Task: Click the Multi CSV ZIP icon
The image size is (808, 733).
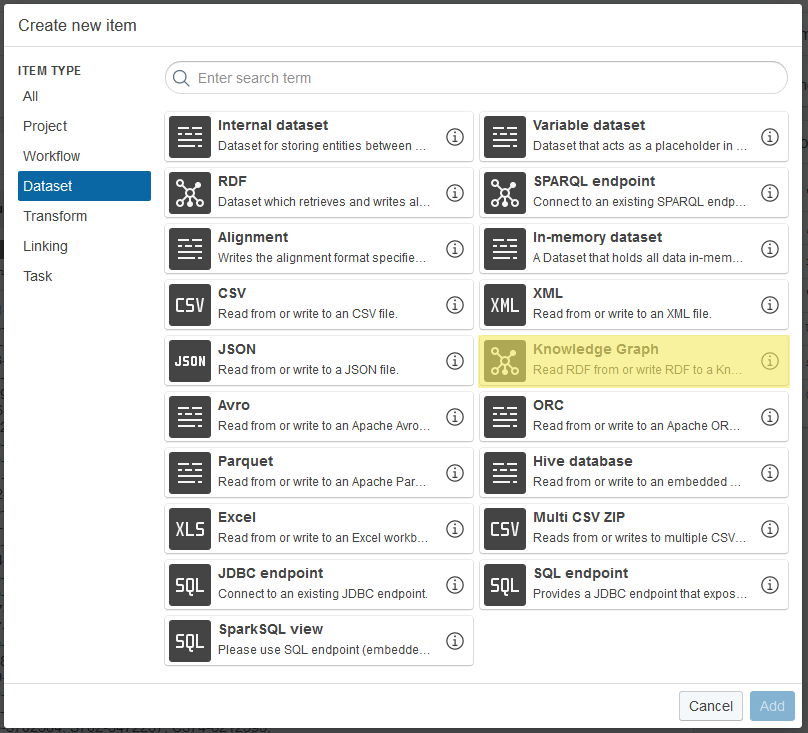Action: pos(505,529)
